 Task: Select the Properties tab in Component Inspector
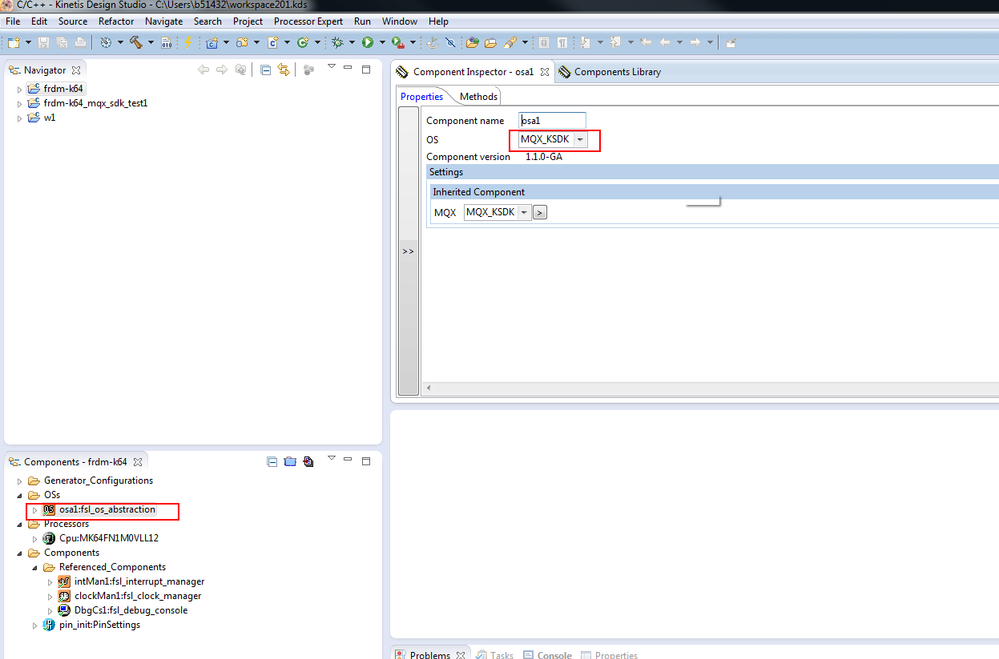(422, 96)
